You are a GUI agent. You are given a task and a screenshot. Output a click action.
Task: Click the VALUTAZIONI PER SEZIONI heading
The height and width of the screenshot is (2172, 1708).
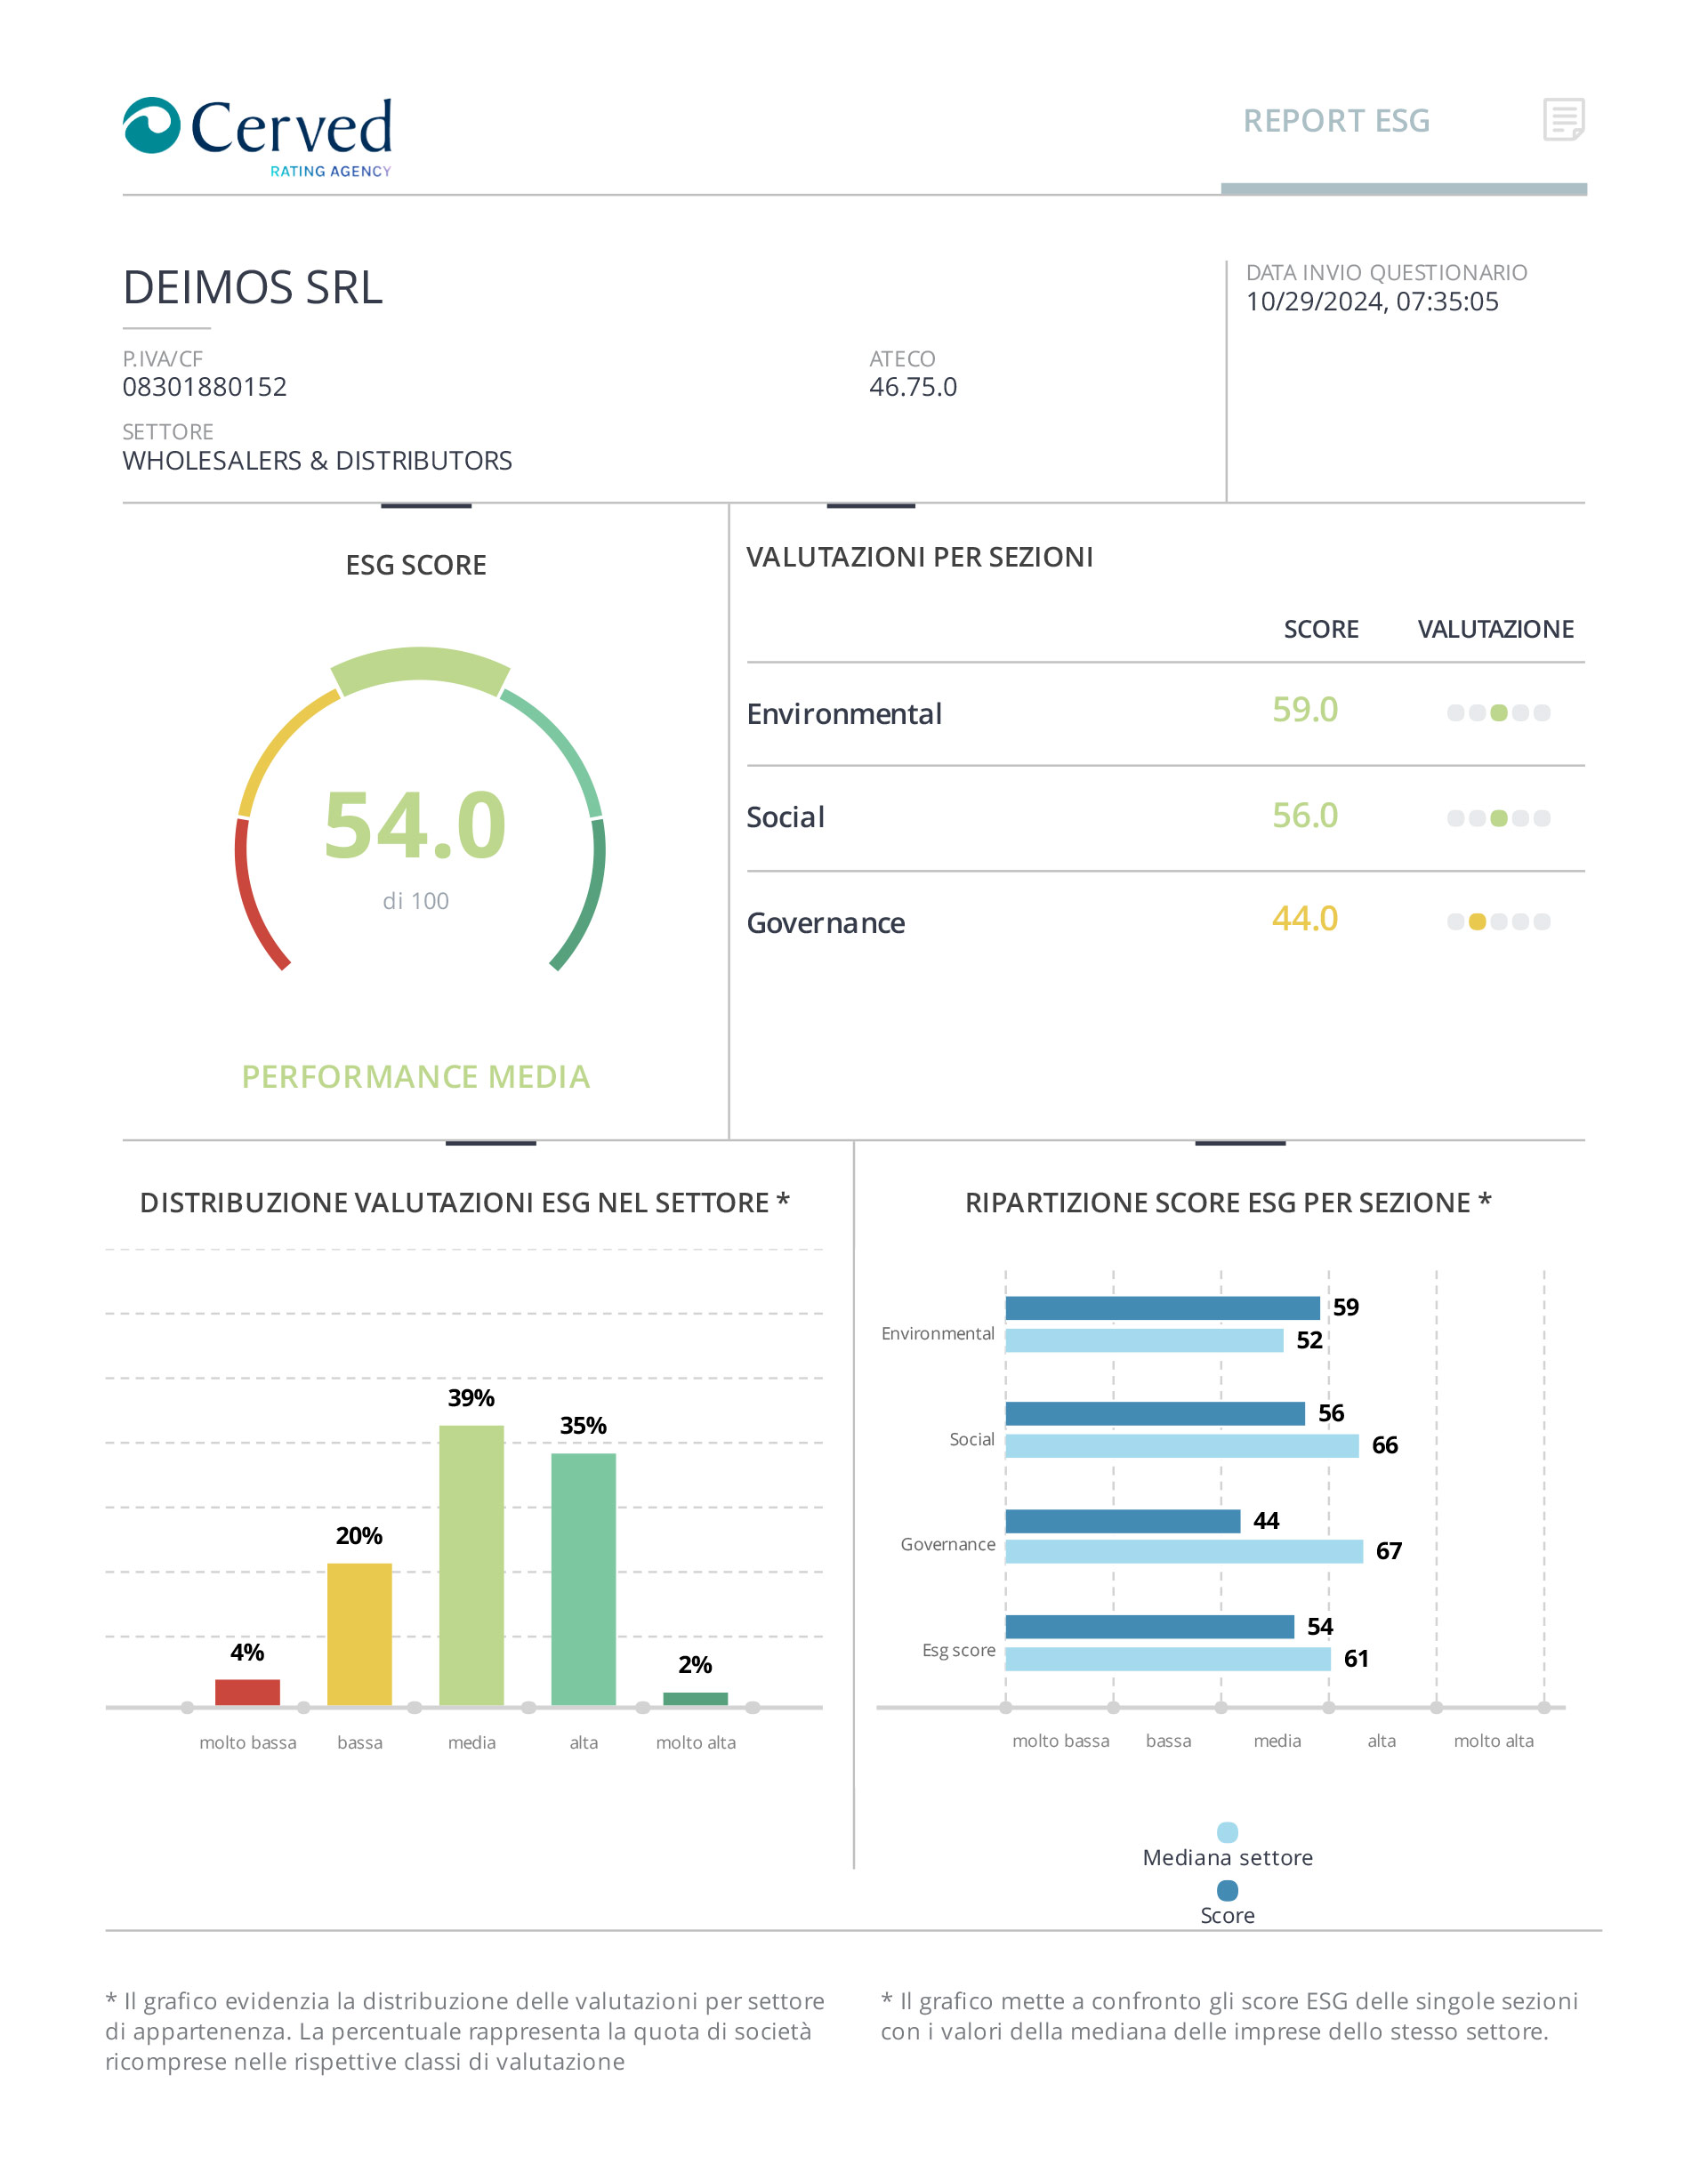coord(920,557)
